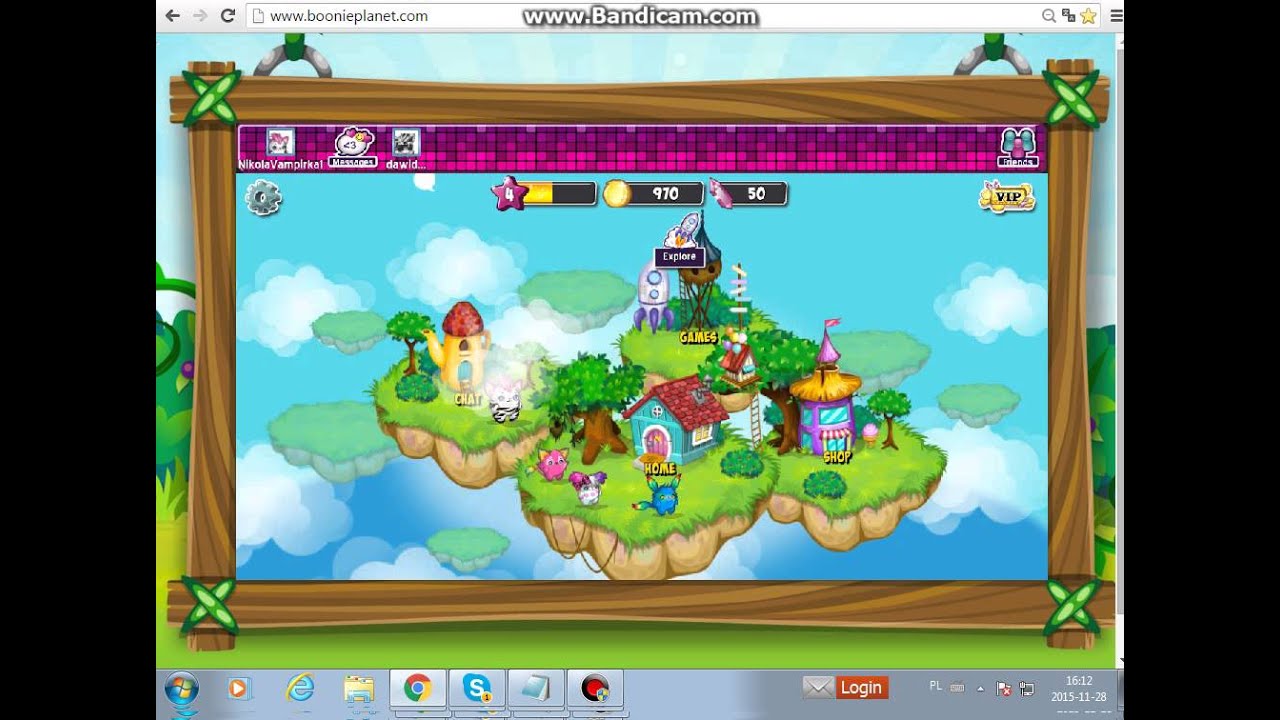The width and height of the screenshot is (1280, 720).
Task: Open the notepad app on taskbar
Action: point(536,689)
